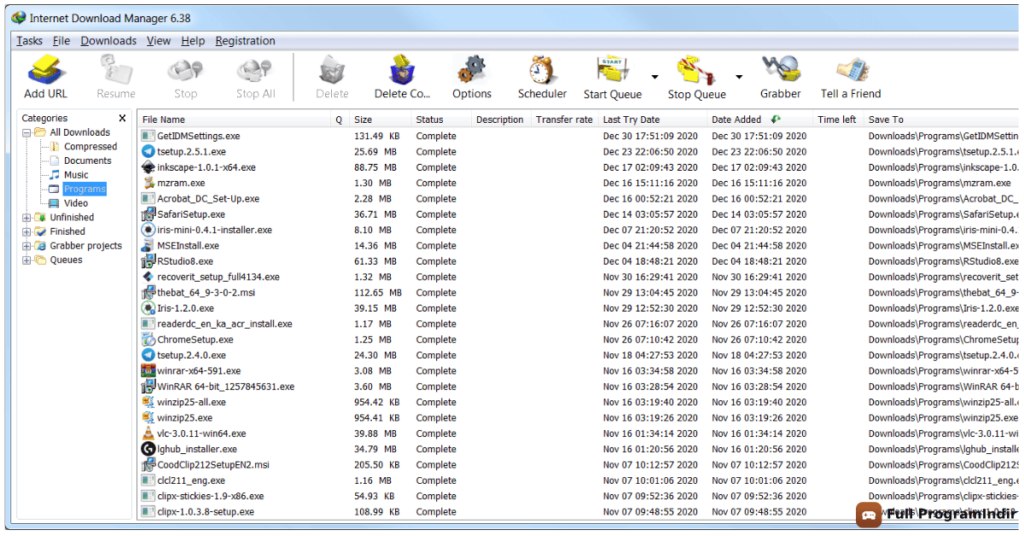Open the View menu
Viewport: 1024px width, 536px height.
pyautogui.click(x=158, y=40)
